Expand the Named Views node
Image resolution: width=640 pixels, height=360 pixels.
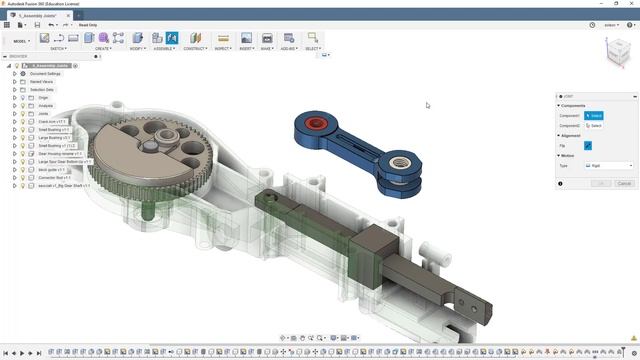15,82
